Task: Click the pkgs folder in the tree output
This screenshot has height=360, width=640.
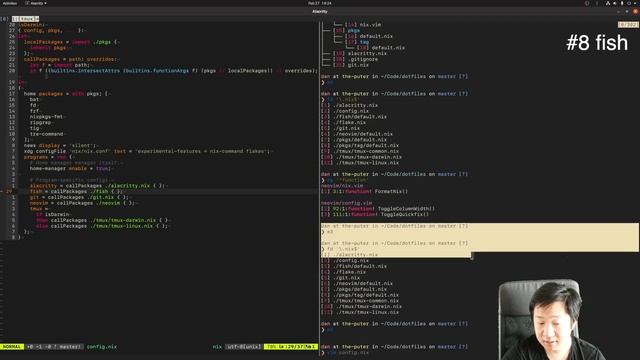Action: pos(353,30)
